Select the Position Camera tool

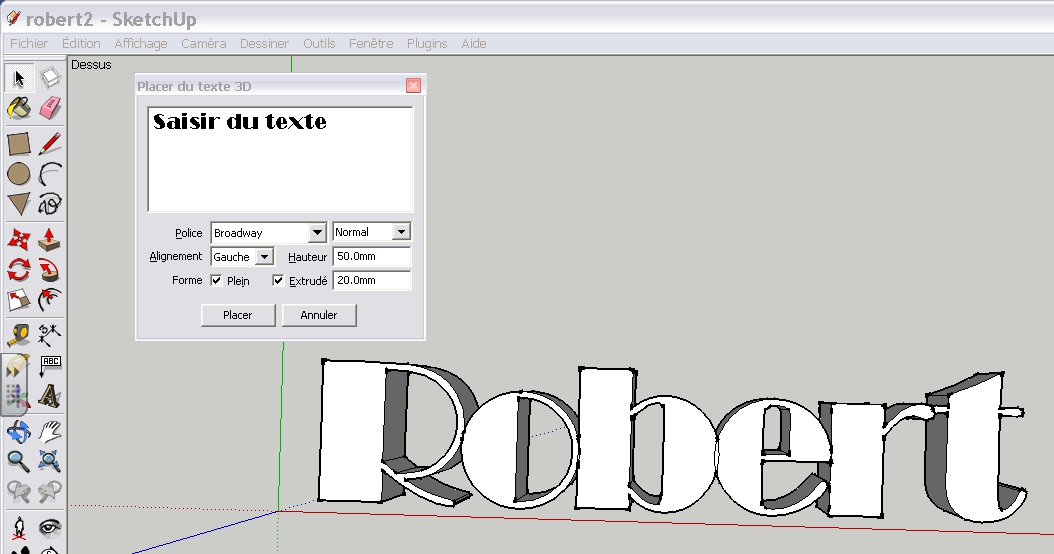(x=19, y=528)
